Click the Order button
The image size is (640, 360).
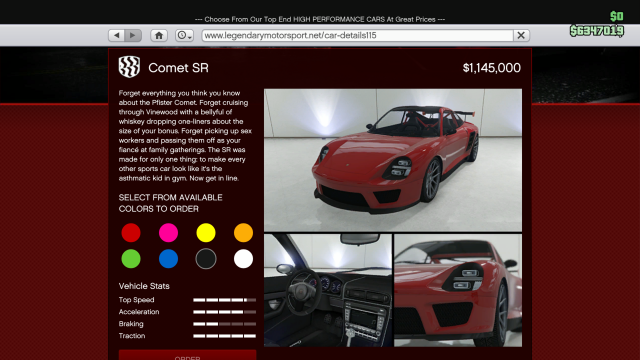187,355
